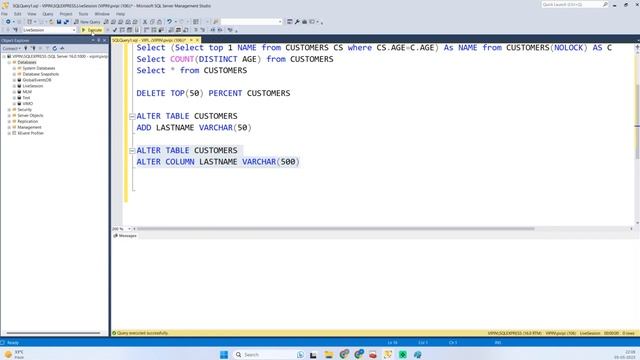Open the Windows Start menu
640x360 pixels.
(224, 354)
